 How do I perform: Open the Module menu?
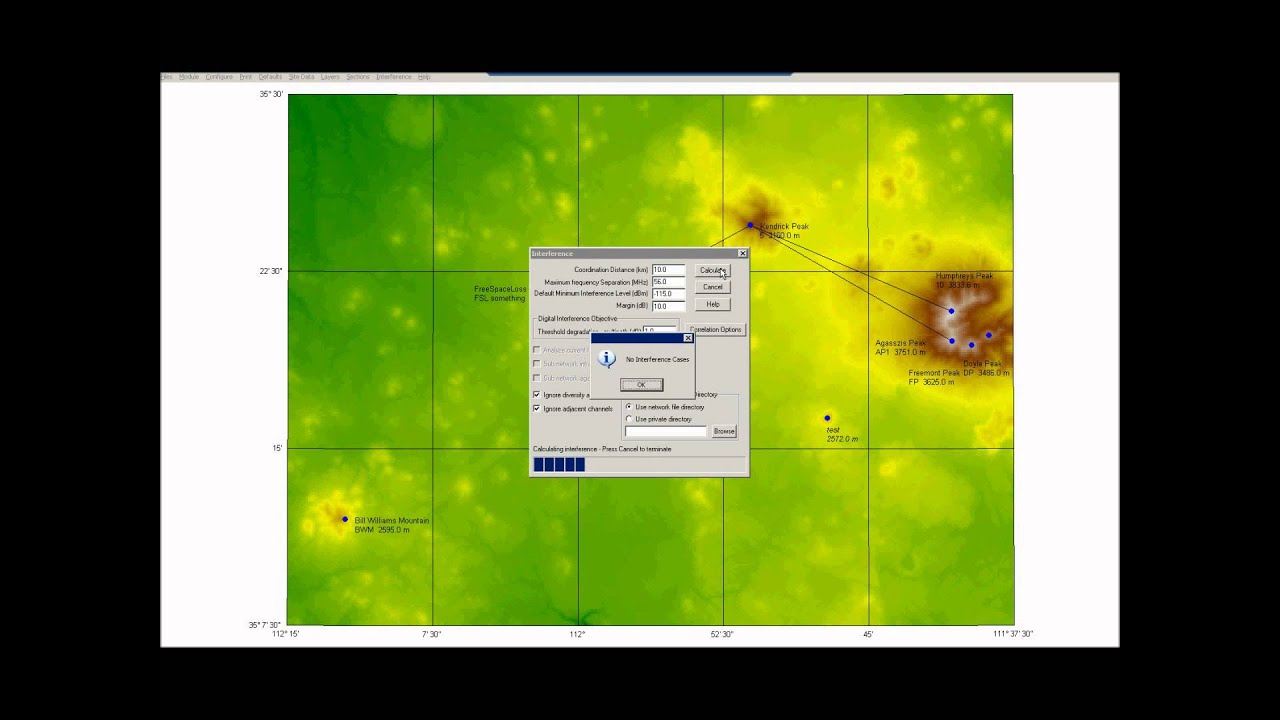189,77
